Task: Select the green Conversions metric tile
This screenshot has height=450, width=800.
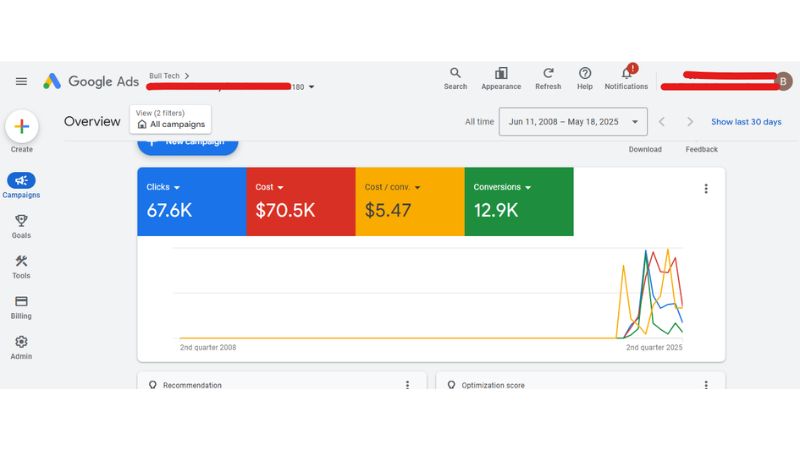Action: click(519, 202)
